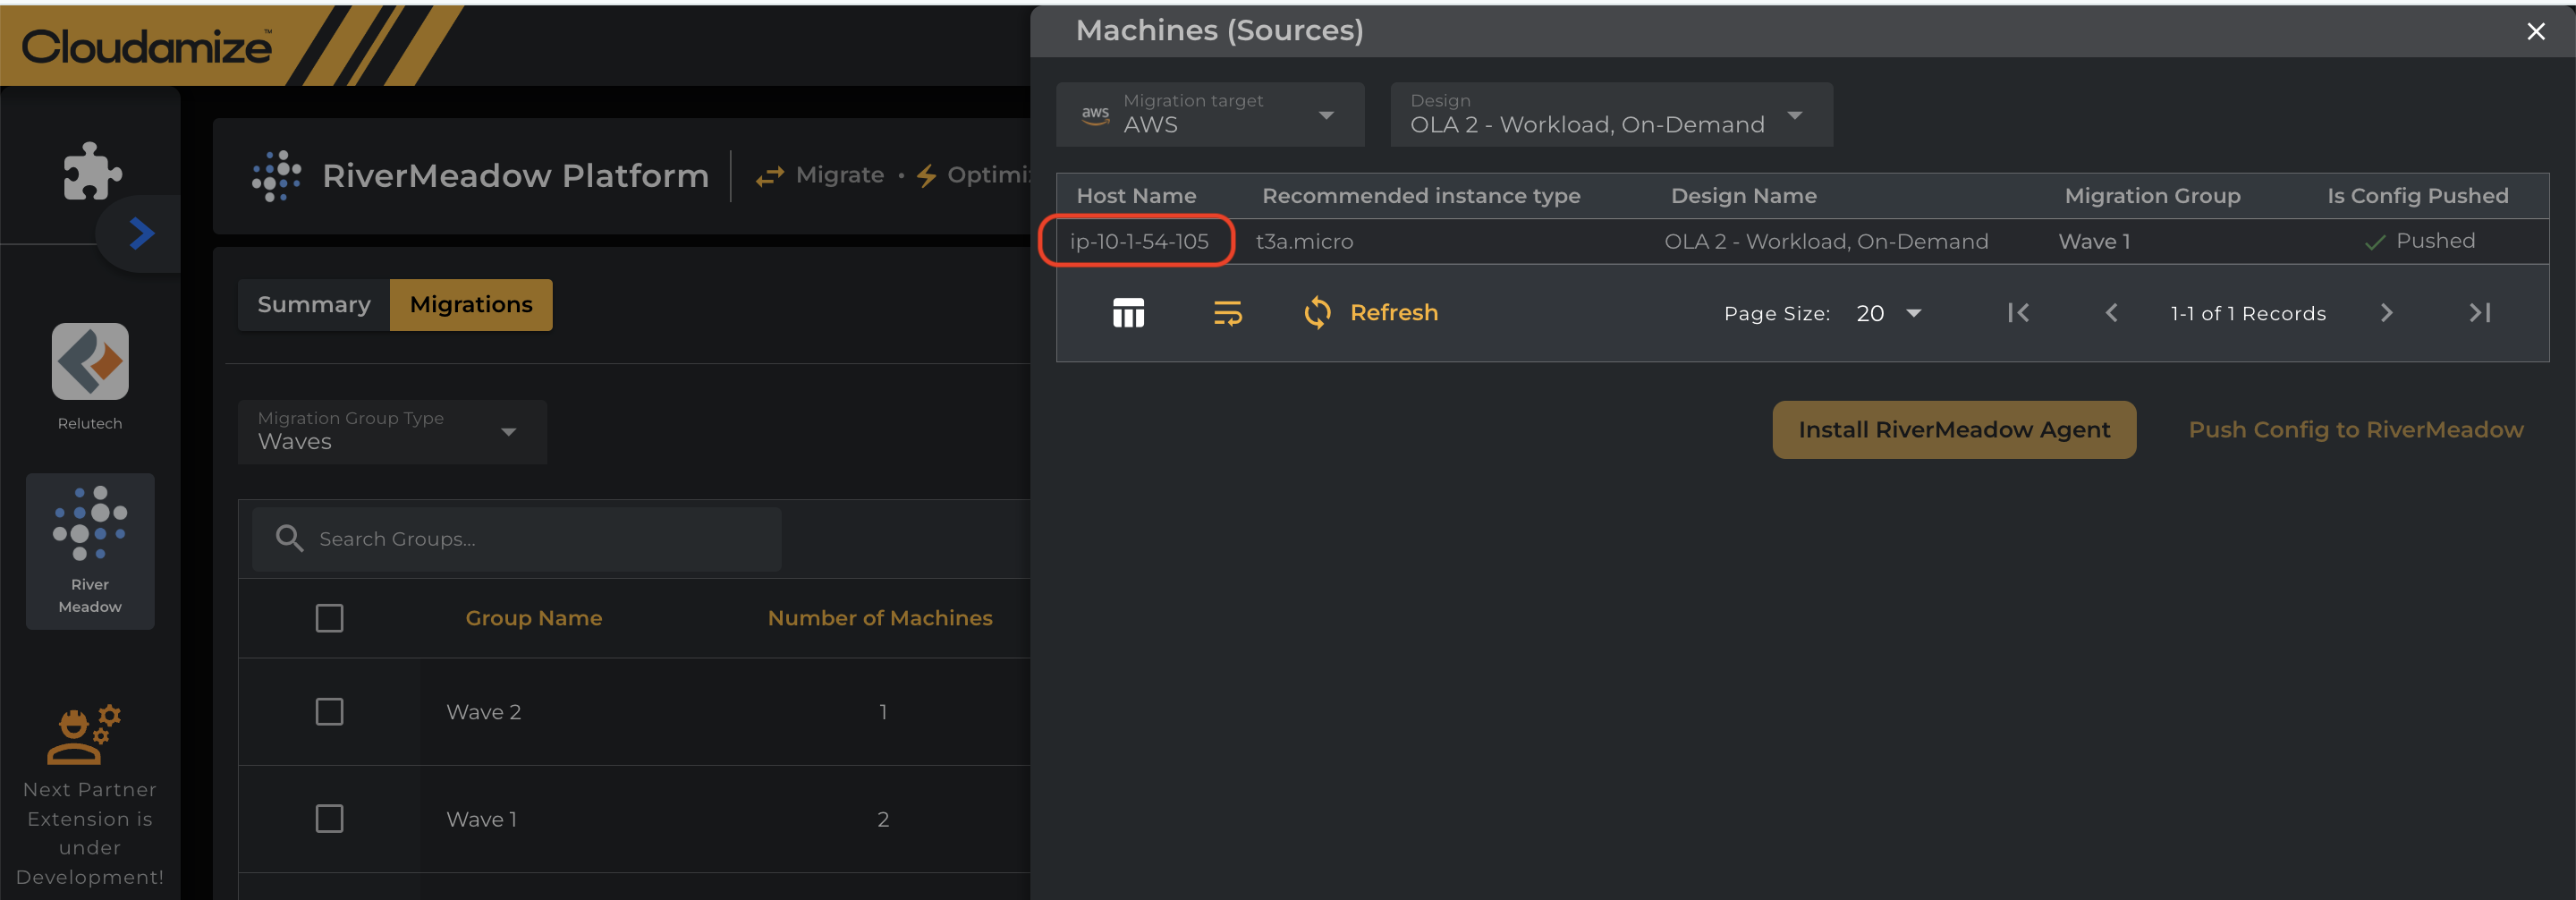Click the Wave 1 group name in groups table
The width and height of the screenshot is (2576, 900).
tap(482, 819)
